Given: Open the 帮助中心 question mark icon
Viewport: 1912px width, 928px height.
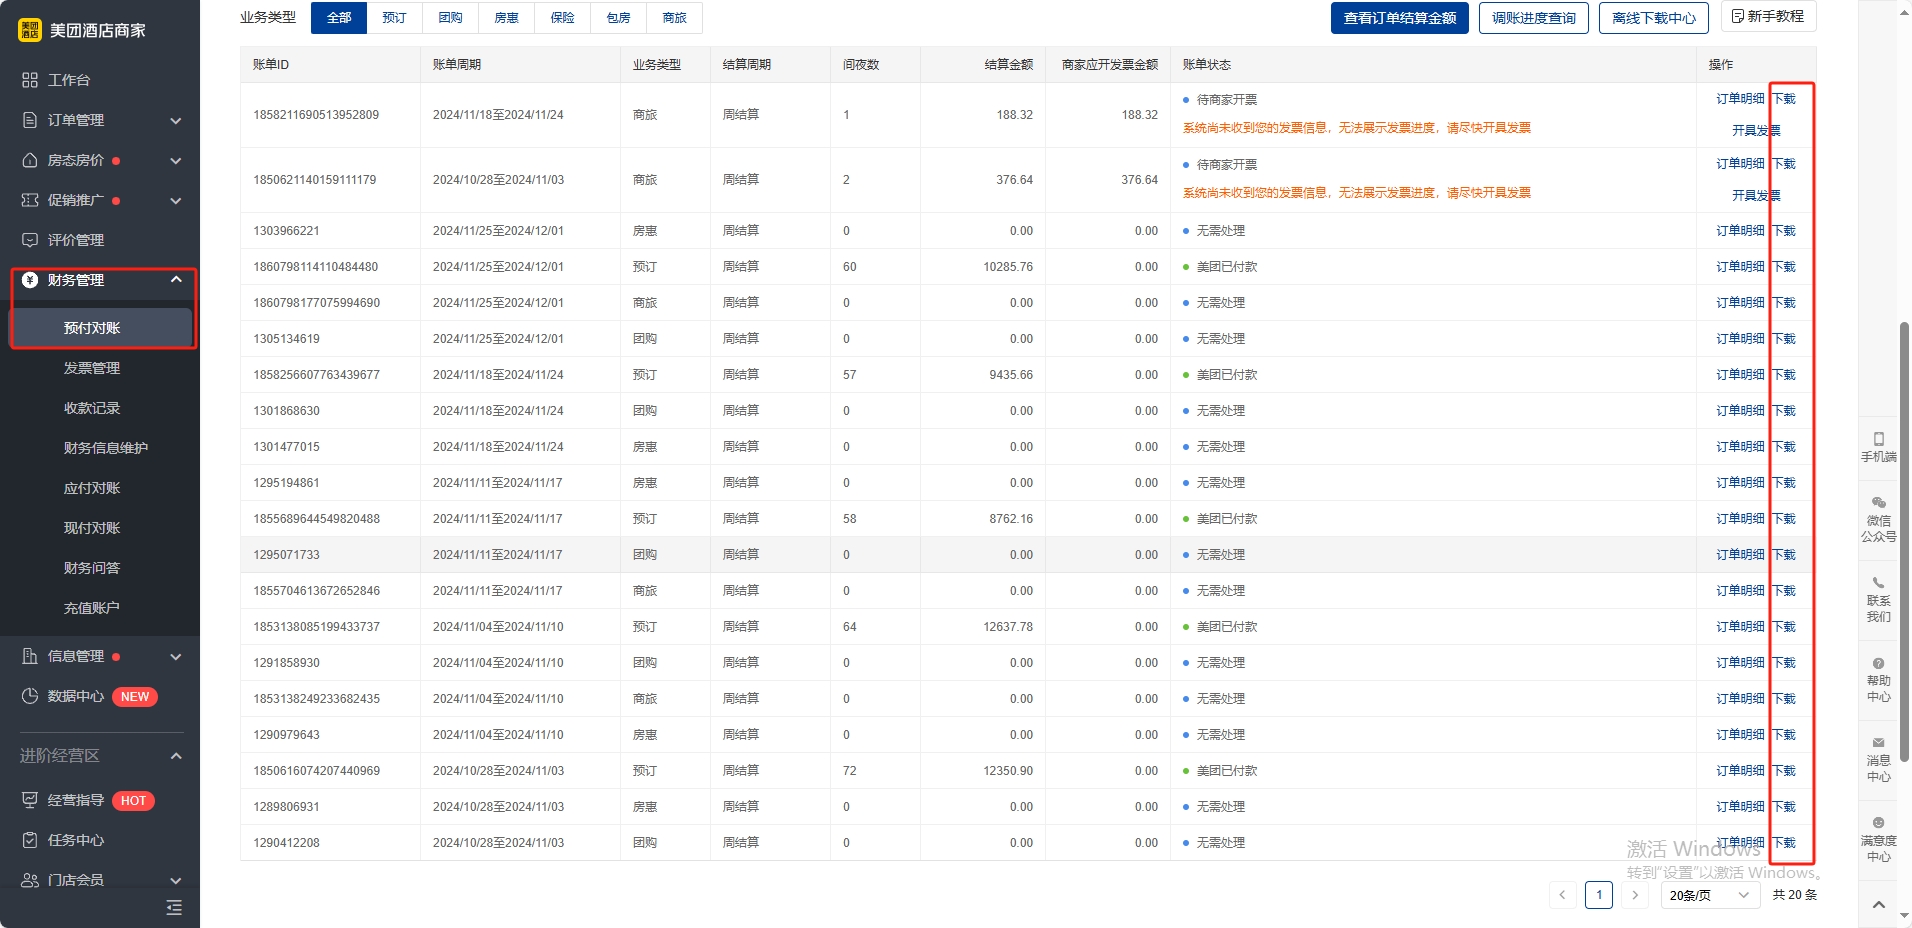Looking at the screenshot, I should [1878, 663].
